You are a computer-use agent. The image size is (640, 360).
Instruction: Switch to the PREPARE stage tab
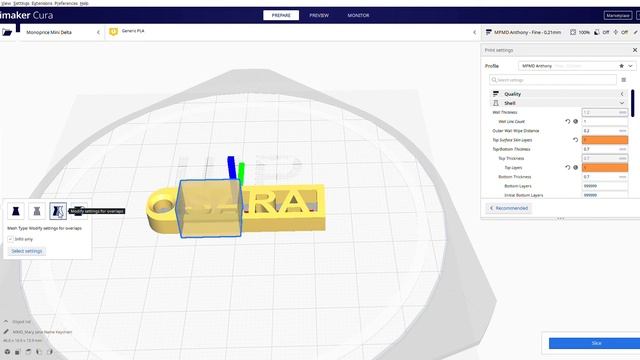pyautogui.click(x=281, y=15)
